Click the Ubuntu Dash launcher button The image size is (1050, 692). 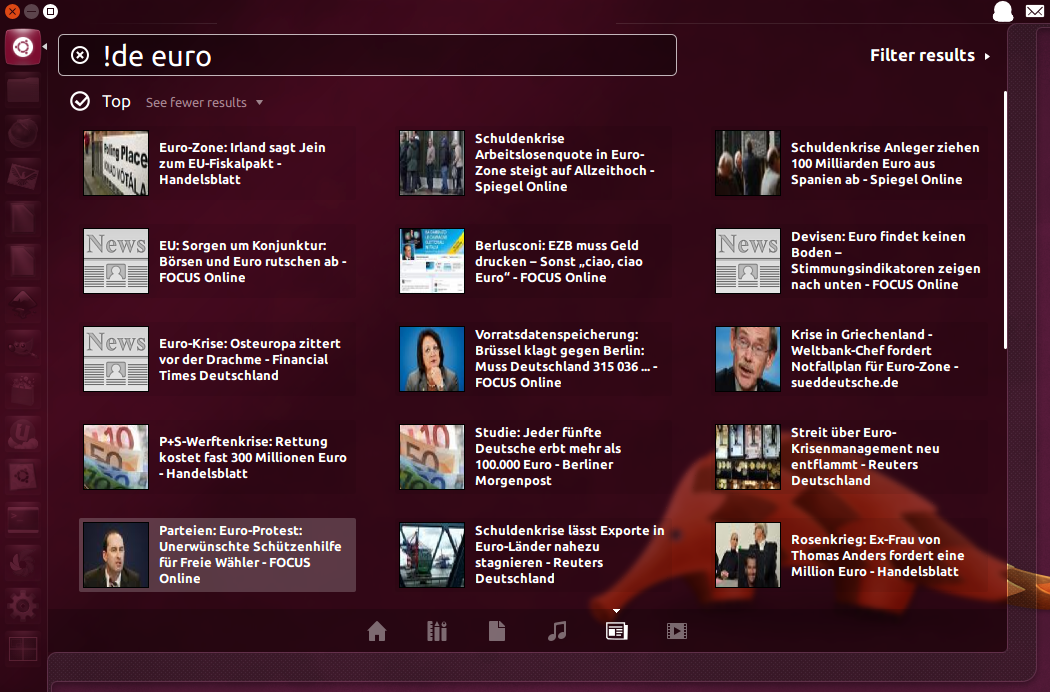(x=23, y=47)
